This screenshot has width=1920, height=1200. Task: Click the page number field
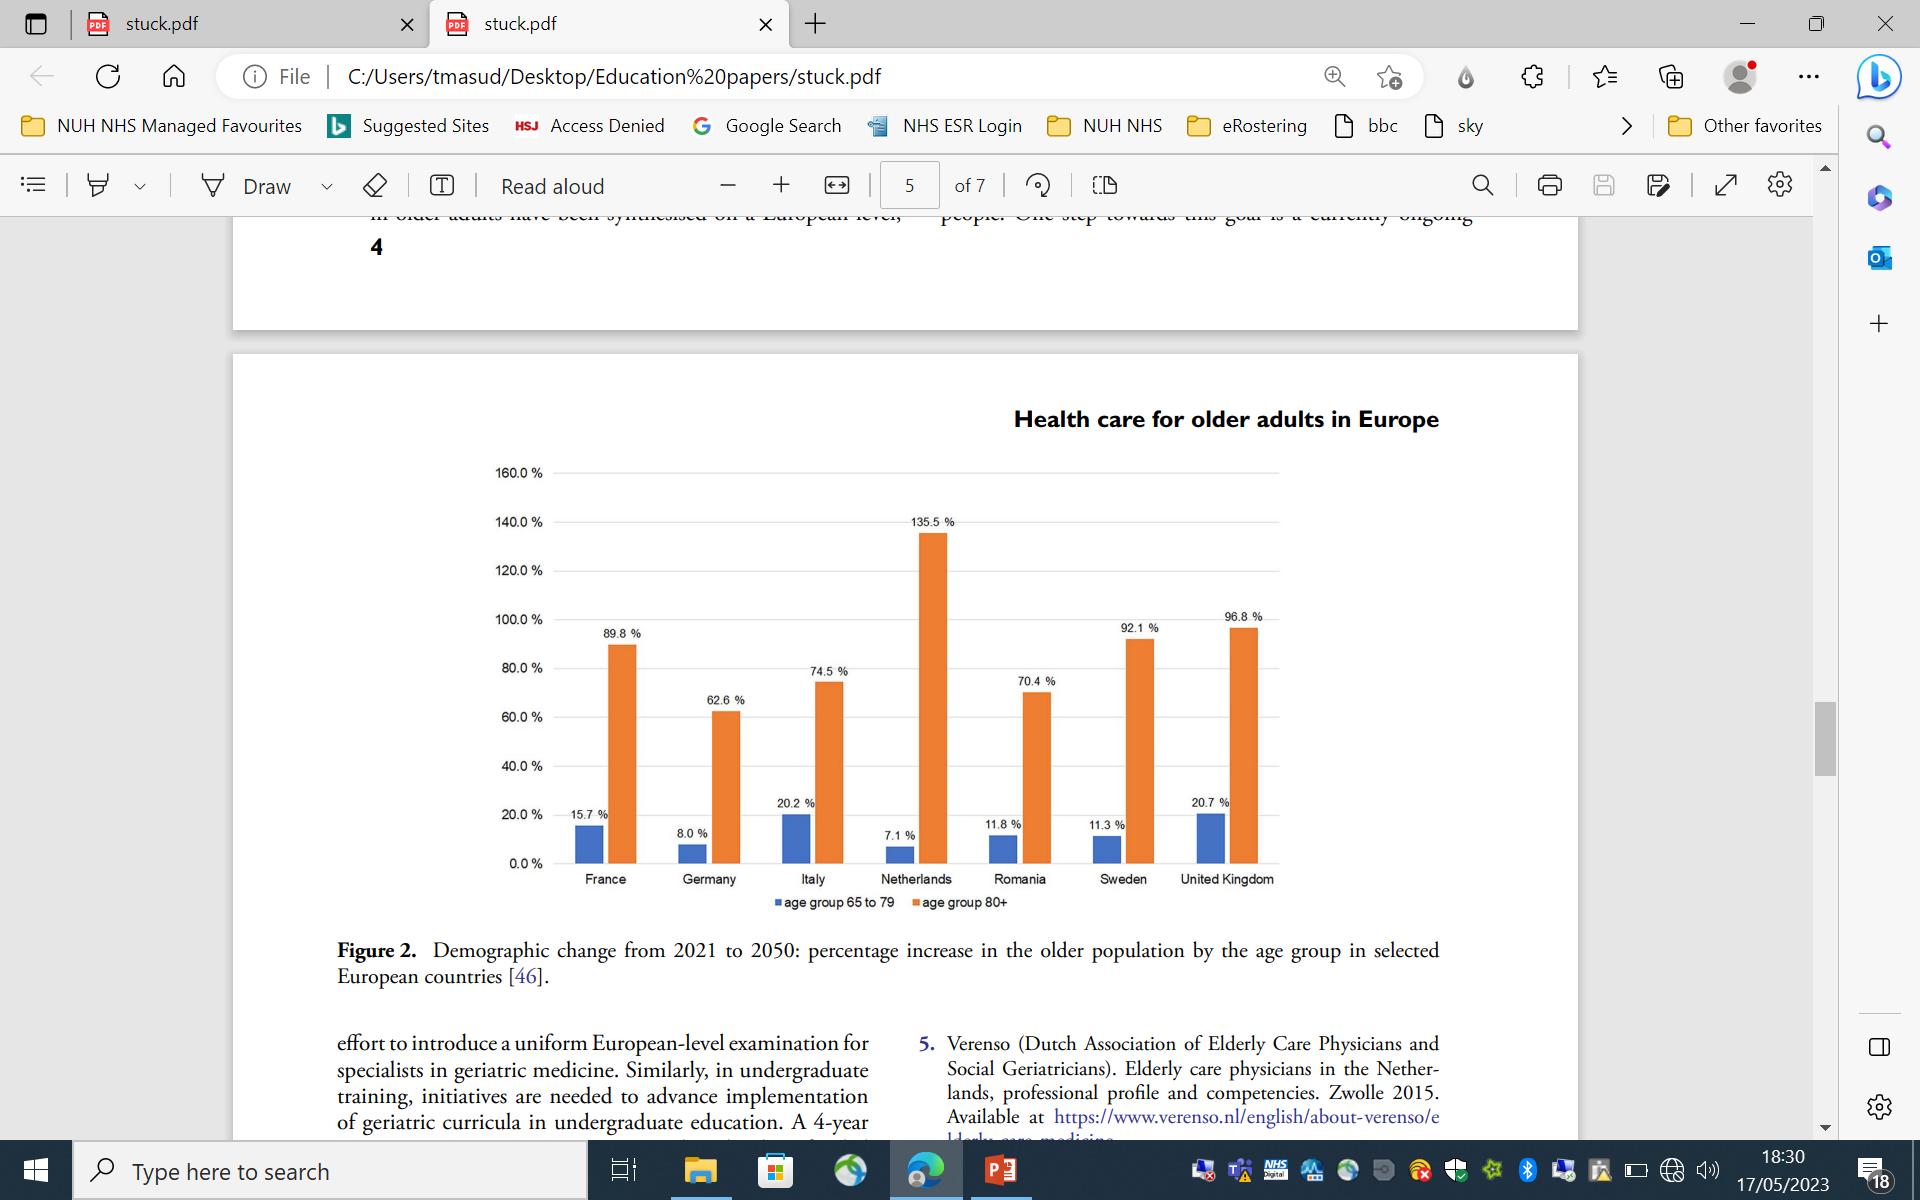pyautogui.click(x=909, y=185)
